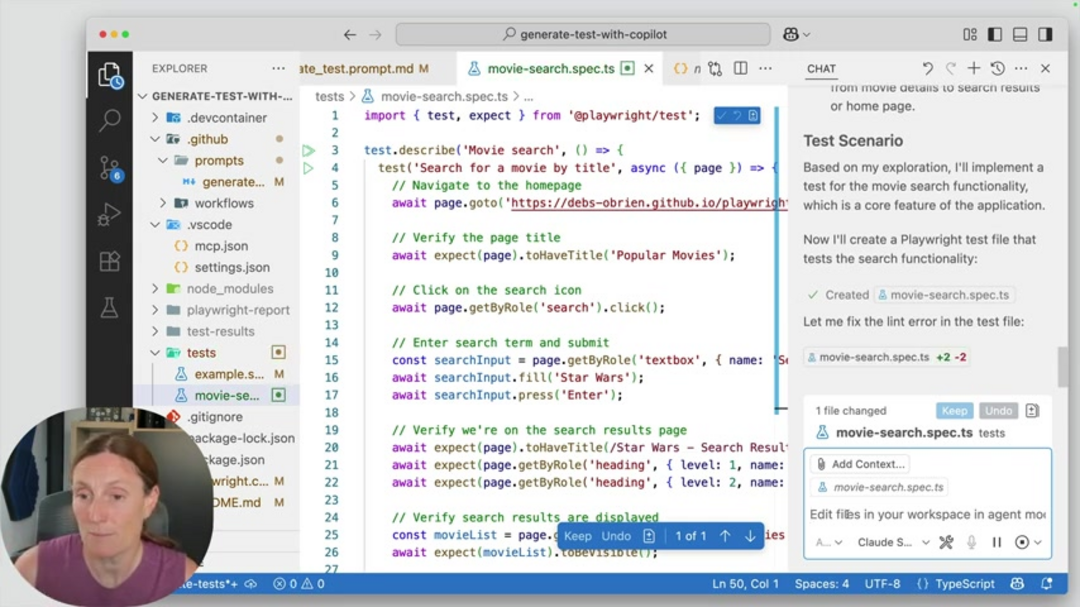Click the Add Context button
The image size is (1080, 607).
(x=861, y=464)
